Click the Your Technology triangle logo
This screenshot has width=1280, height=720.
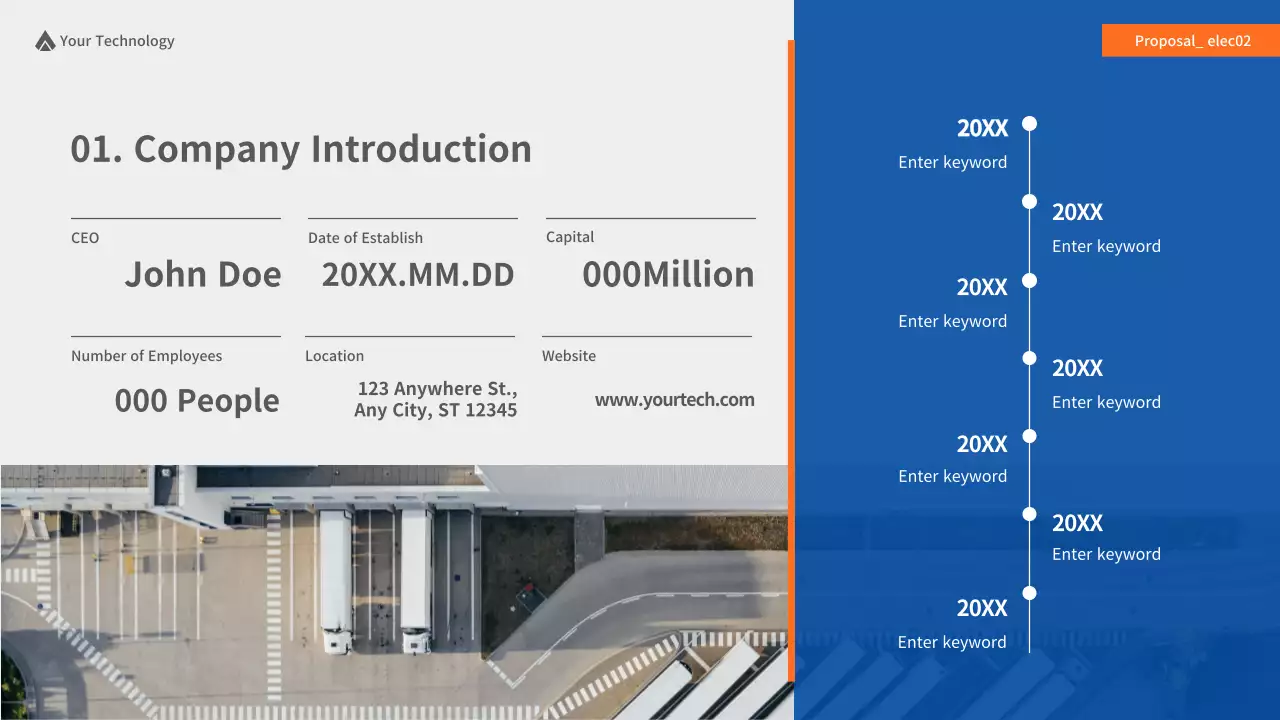(x=43, y=40)
